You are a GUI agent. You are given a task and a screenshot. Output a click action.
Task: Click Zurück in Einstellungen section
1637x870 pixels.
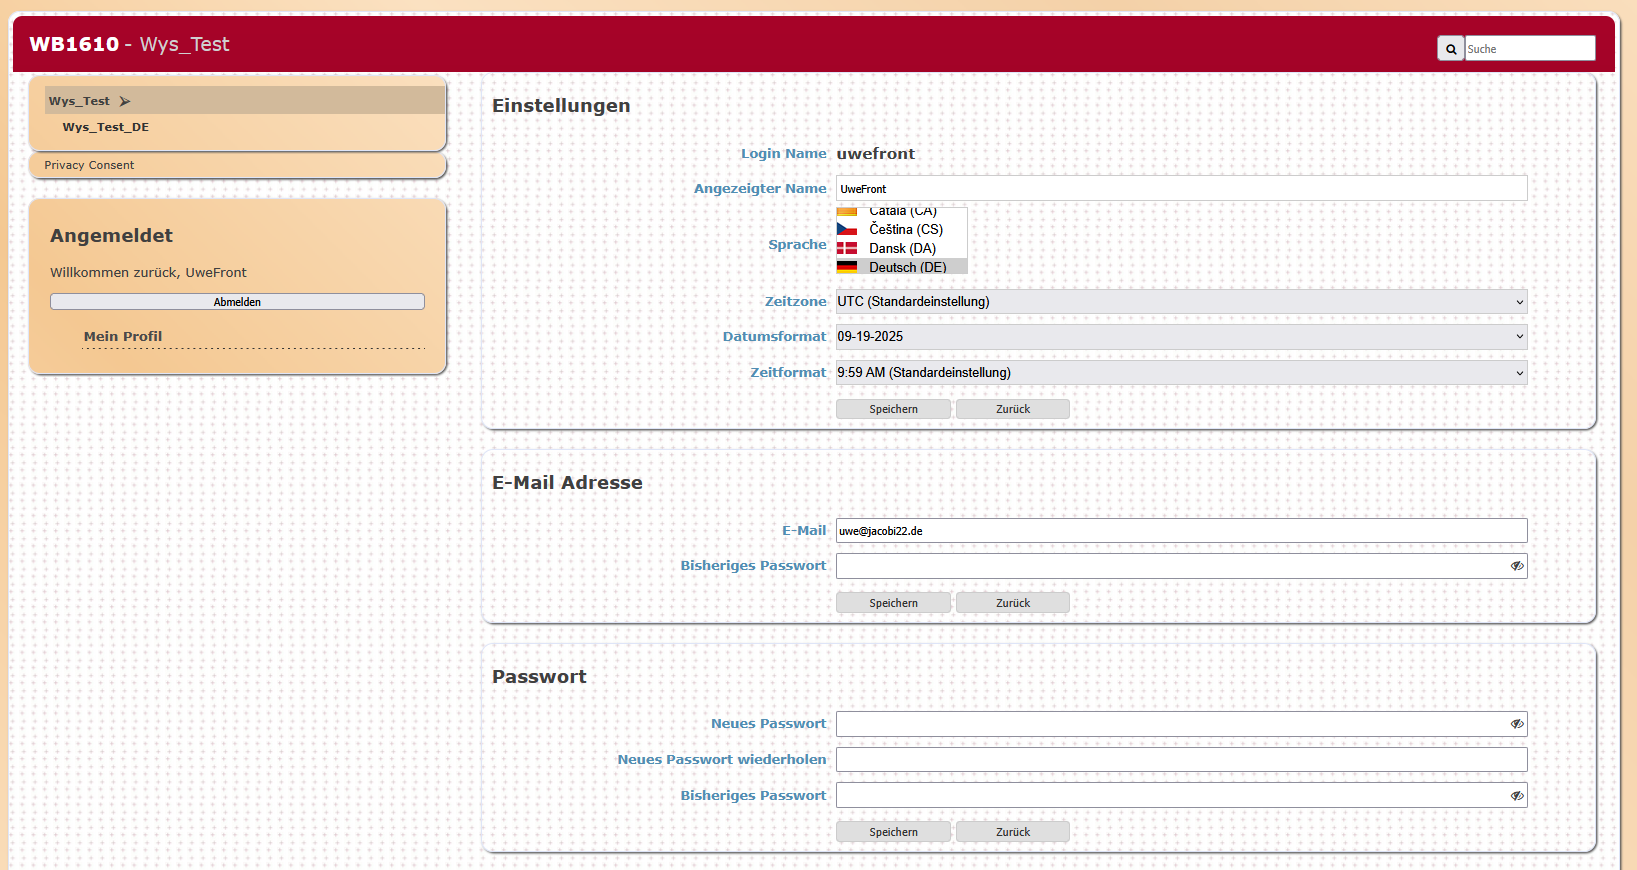pyautogui.click(x=1013, y=409)
